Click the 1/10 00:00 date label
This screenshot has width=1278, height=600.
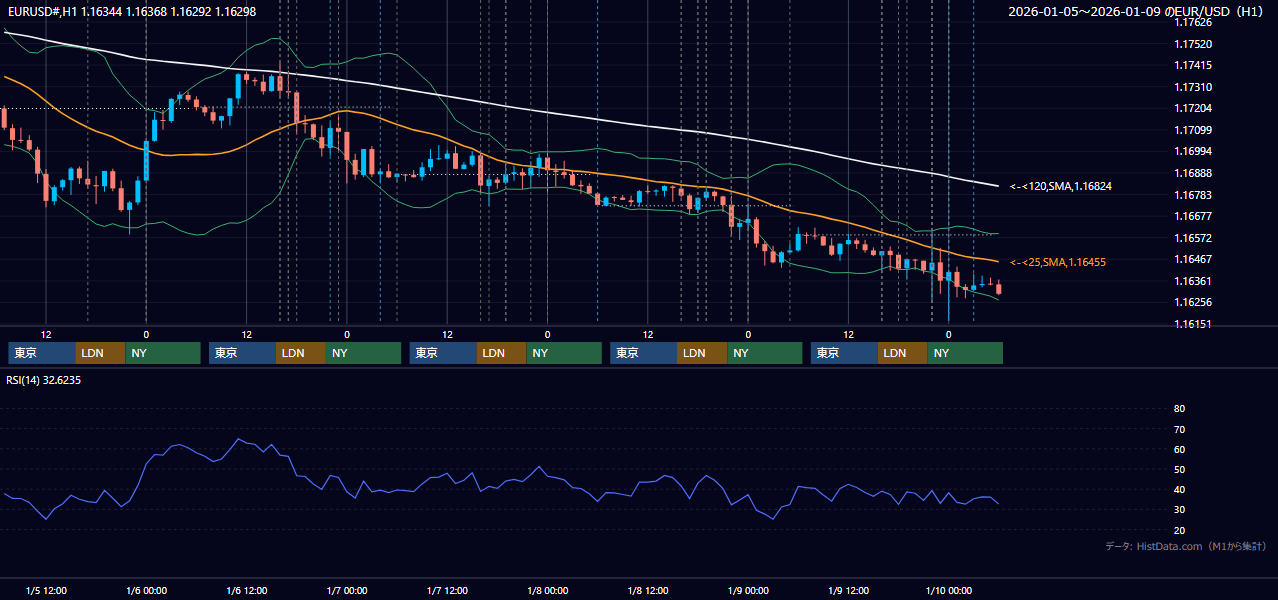point(948,591)
